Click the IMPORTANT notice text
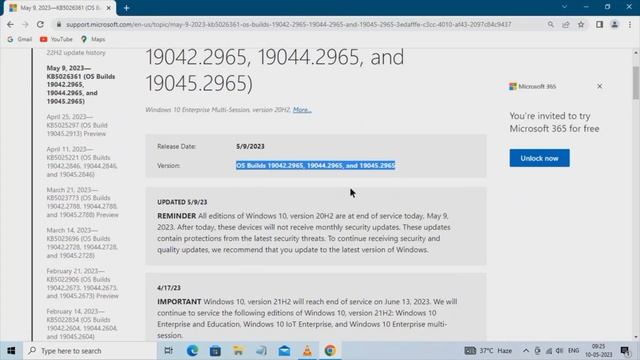The image size is (640, 360). 307,318
